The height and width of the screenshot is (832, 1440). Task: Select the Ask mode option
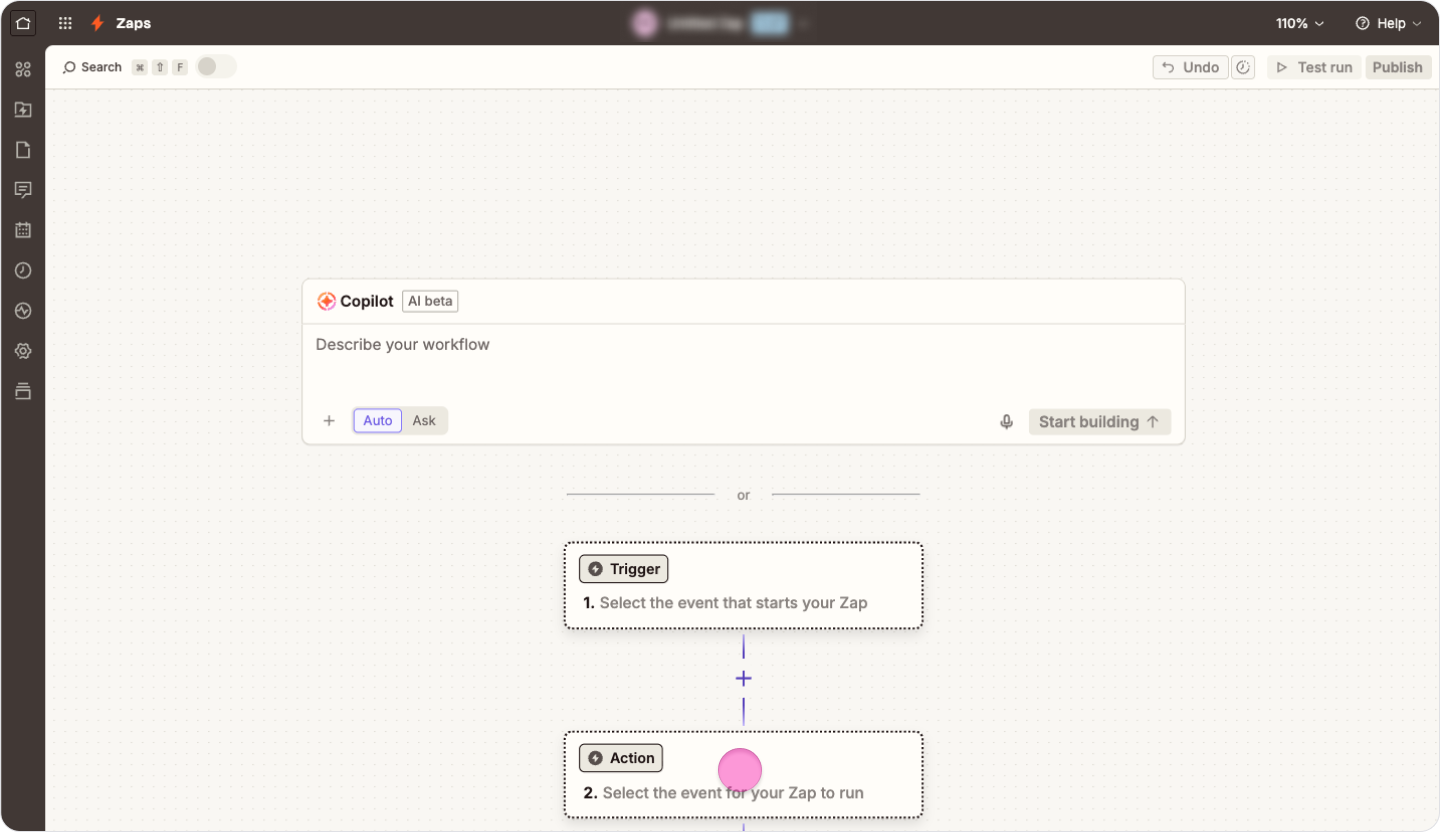[x=424, y=421]
